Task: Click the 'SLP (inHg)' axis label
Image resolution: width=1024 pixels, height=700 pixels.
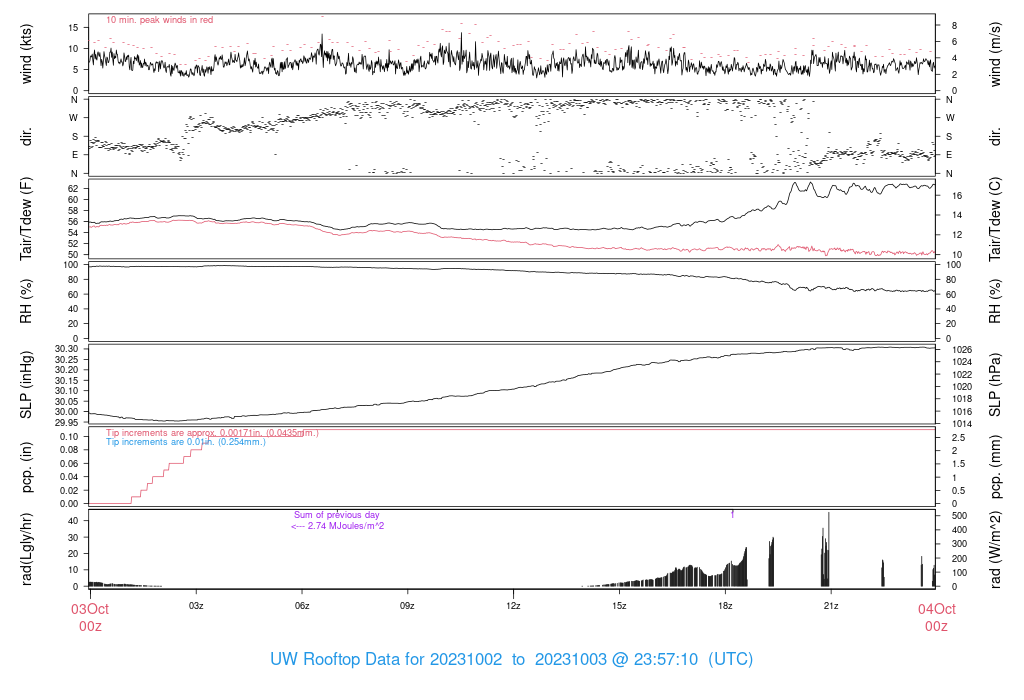Action: coord(26,385)
